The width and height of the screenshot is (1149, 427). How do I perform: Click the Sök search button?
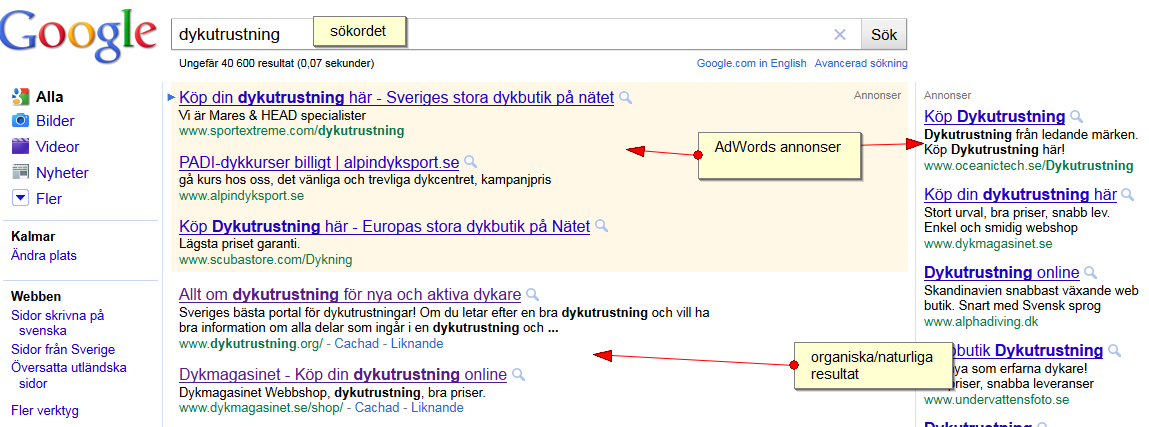[x=884, y=34]
